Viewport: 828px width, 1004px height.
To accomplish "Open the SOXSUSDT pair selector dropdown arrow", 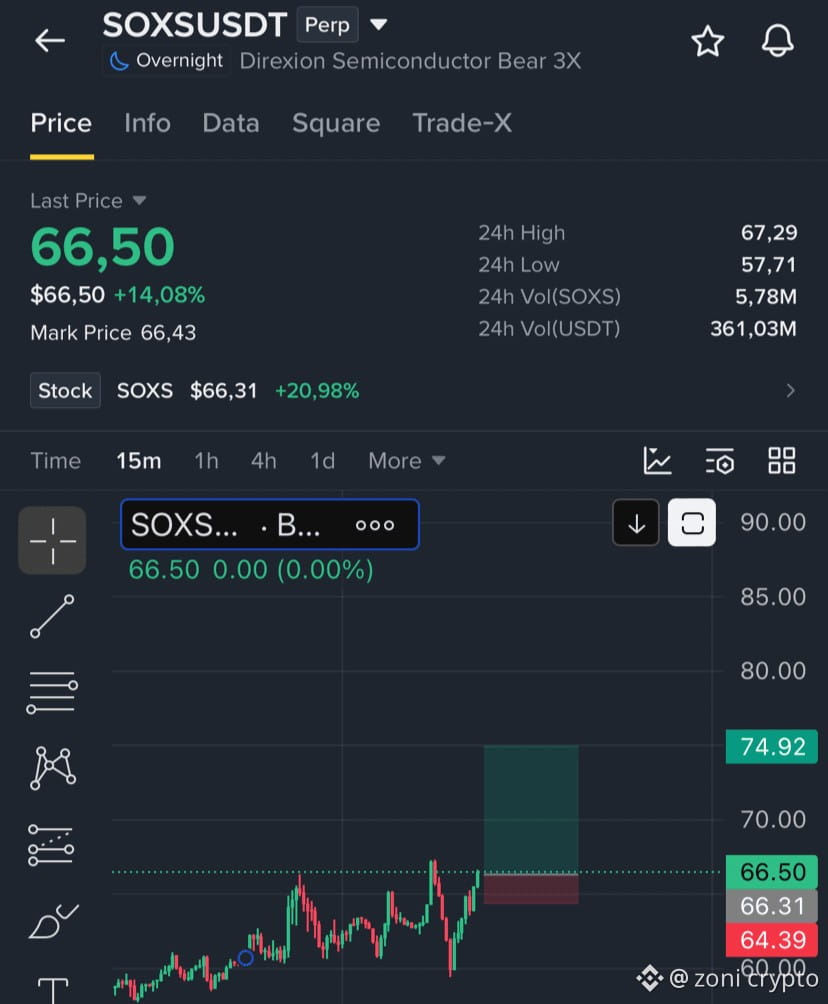I will point(378,24).
